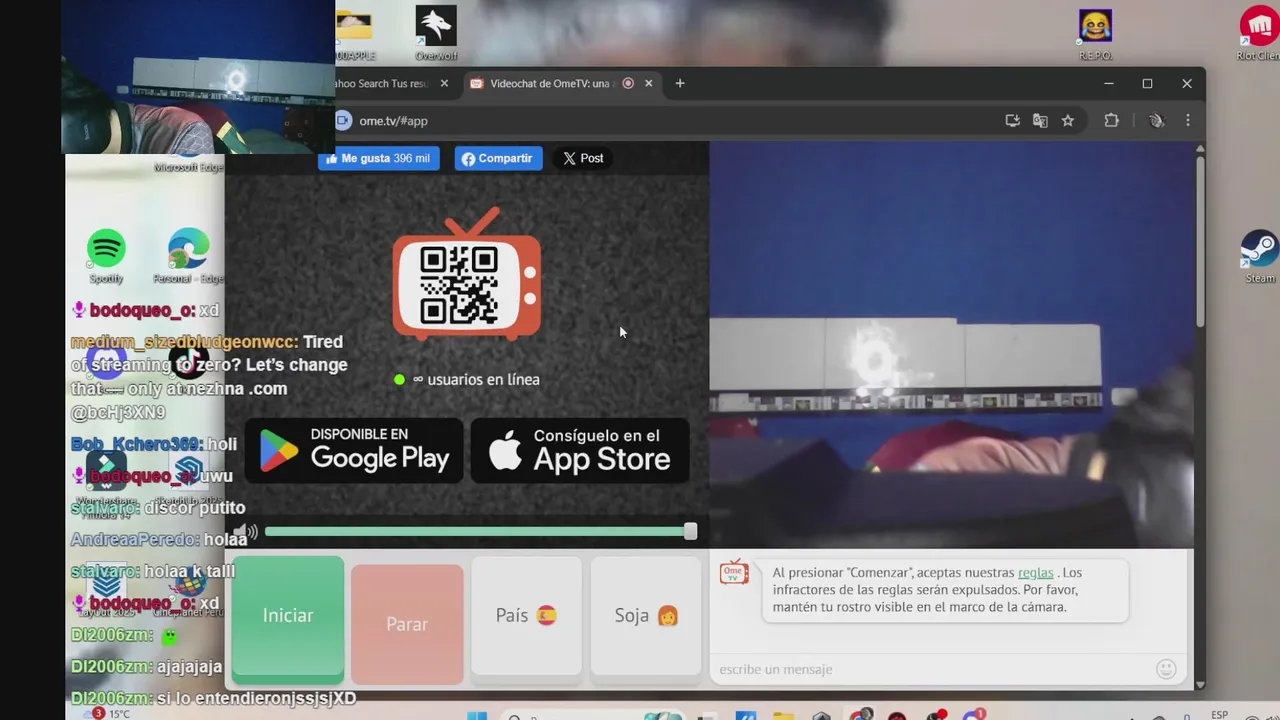Open the Google Play store badge
1280x720 pixels.
tap(354, 451)
